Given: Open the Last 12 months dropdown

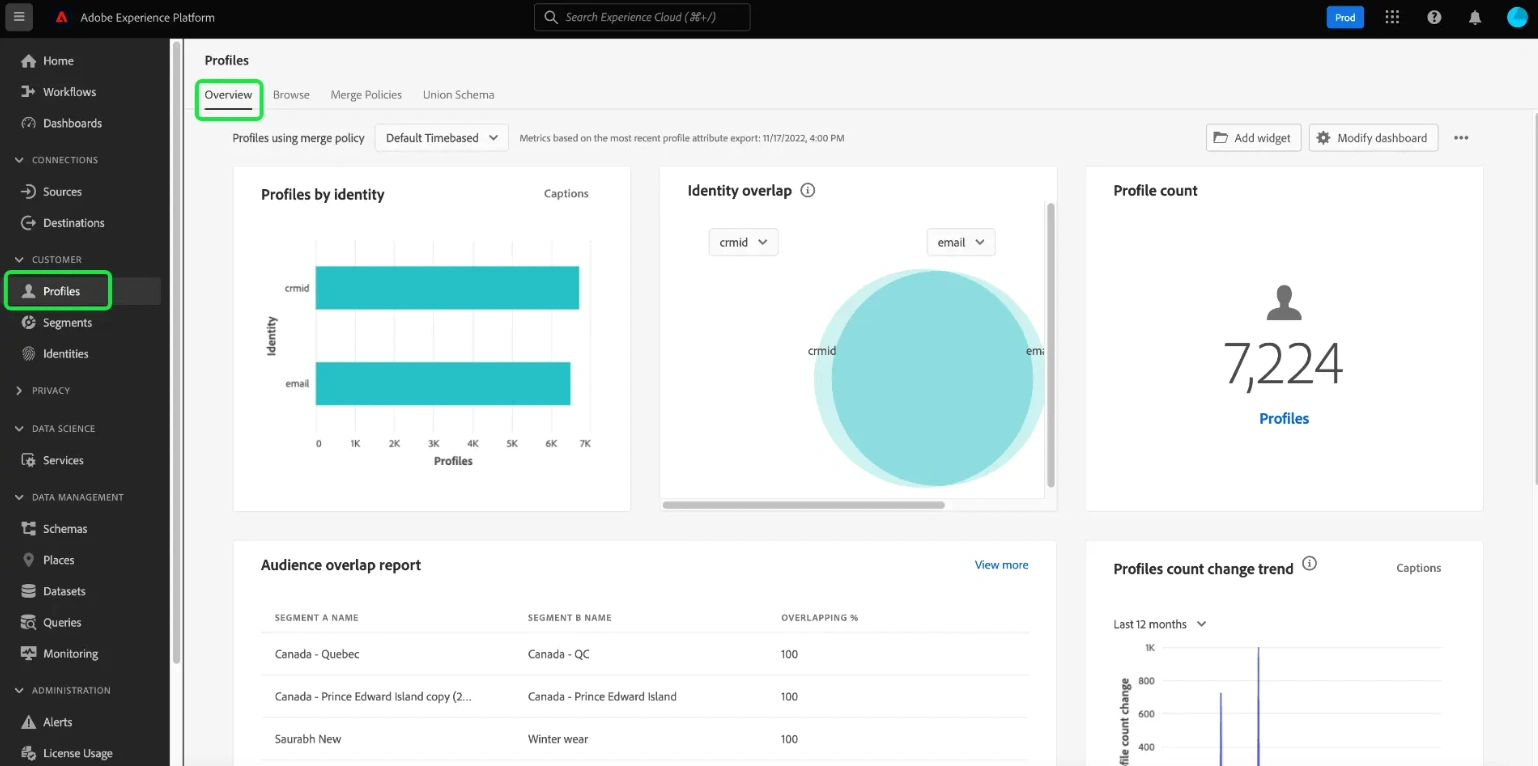Looking at the screenshot, I should pyautogui.click(x=1159, y=623).
